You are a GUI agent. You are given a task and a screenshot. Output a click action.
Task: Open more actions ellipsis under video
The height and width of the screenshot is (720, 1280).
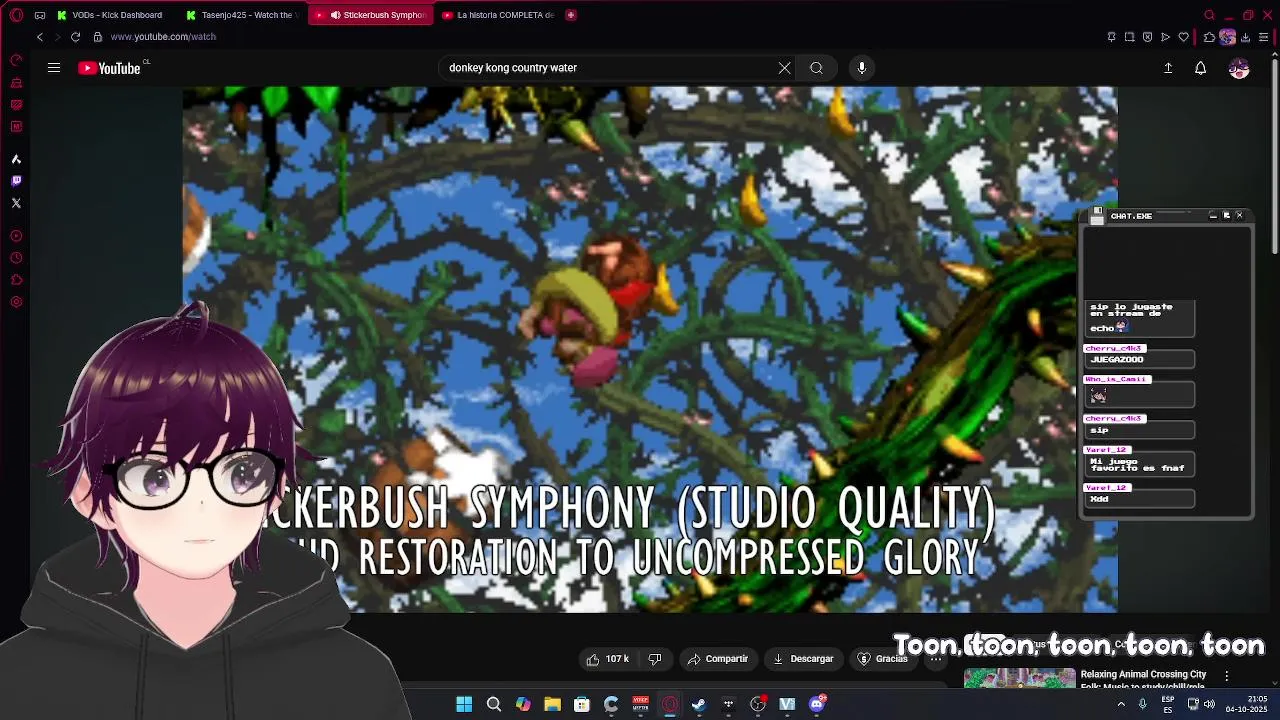coord(936,659)
